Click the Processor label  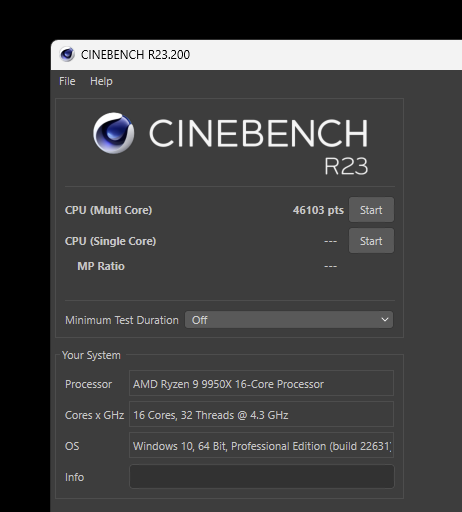click(88, 384)
